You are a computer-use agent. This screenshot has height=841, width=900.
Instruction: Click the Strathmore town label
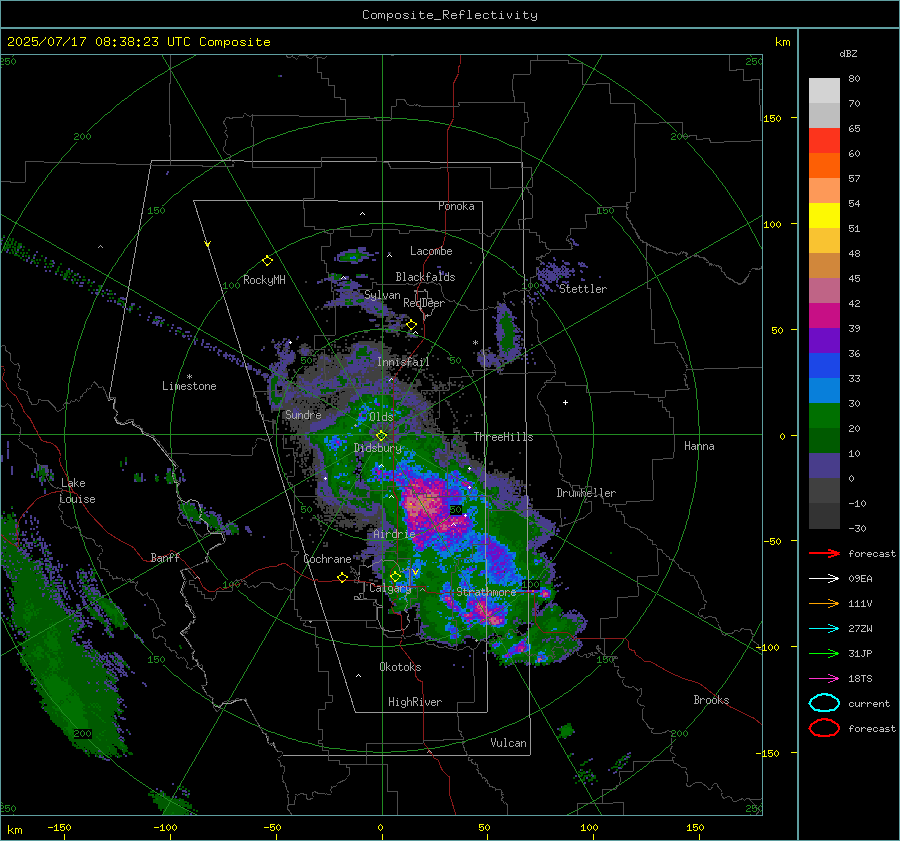pos(486,591)
